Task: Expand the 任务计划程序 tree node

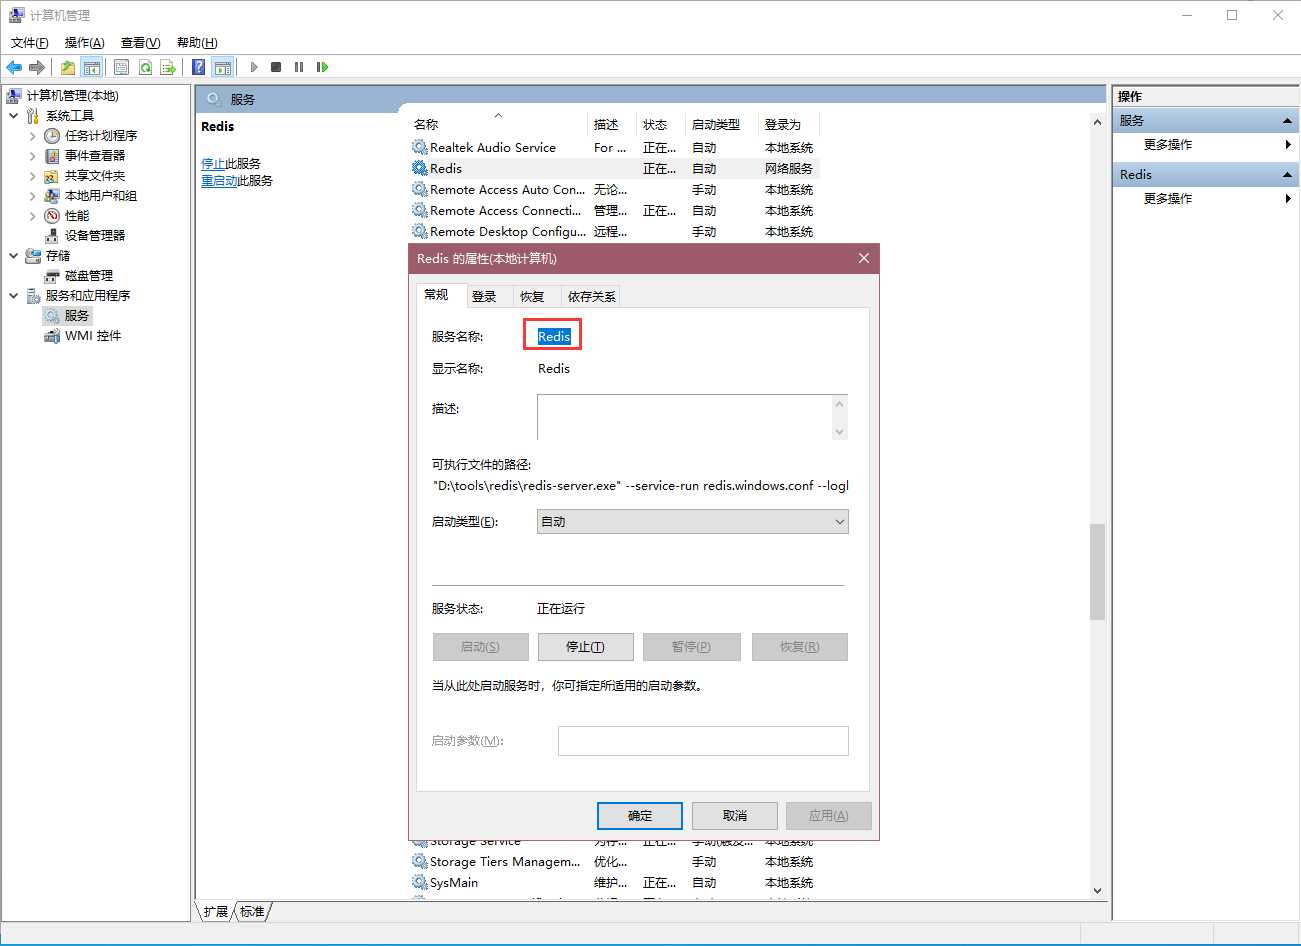Action: 33,136
